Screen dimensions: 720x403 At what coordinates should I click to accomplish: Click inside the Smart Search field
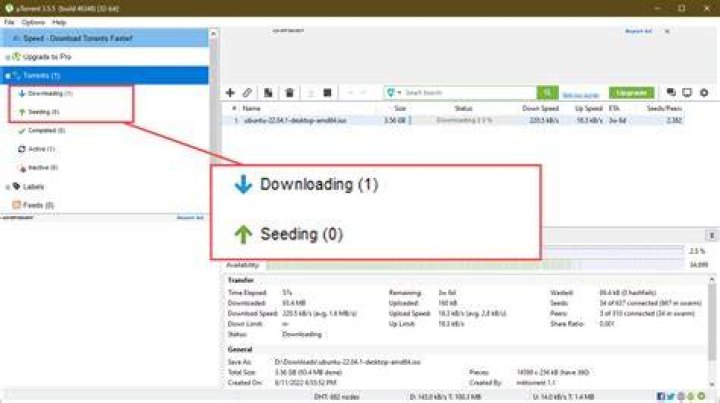click(x=468, y=93)
